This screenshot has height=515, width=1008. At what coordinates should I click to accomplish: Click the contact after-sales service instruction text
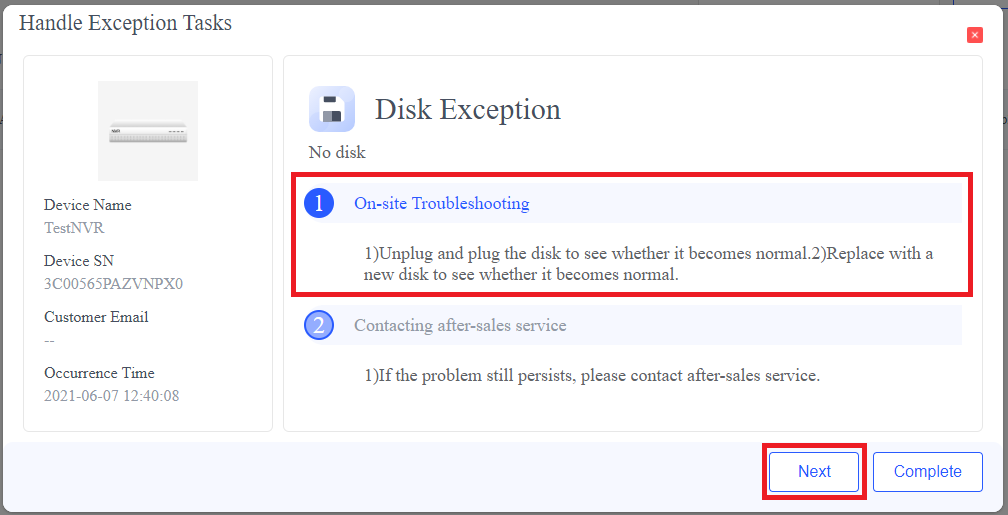pos(591,376)
